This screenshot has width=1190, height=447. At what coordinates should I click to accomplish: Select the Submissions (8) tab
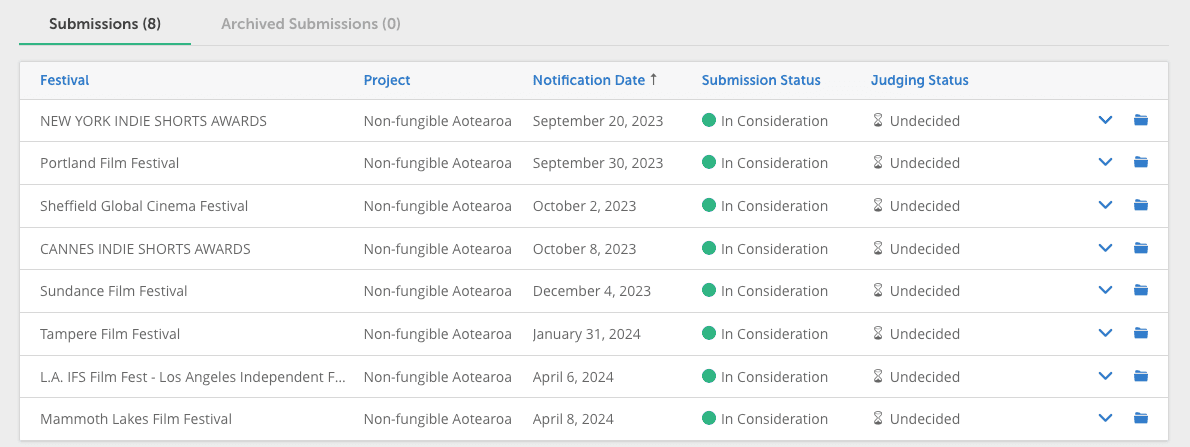point(105,23)
